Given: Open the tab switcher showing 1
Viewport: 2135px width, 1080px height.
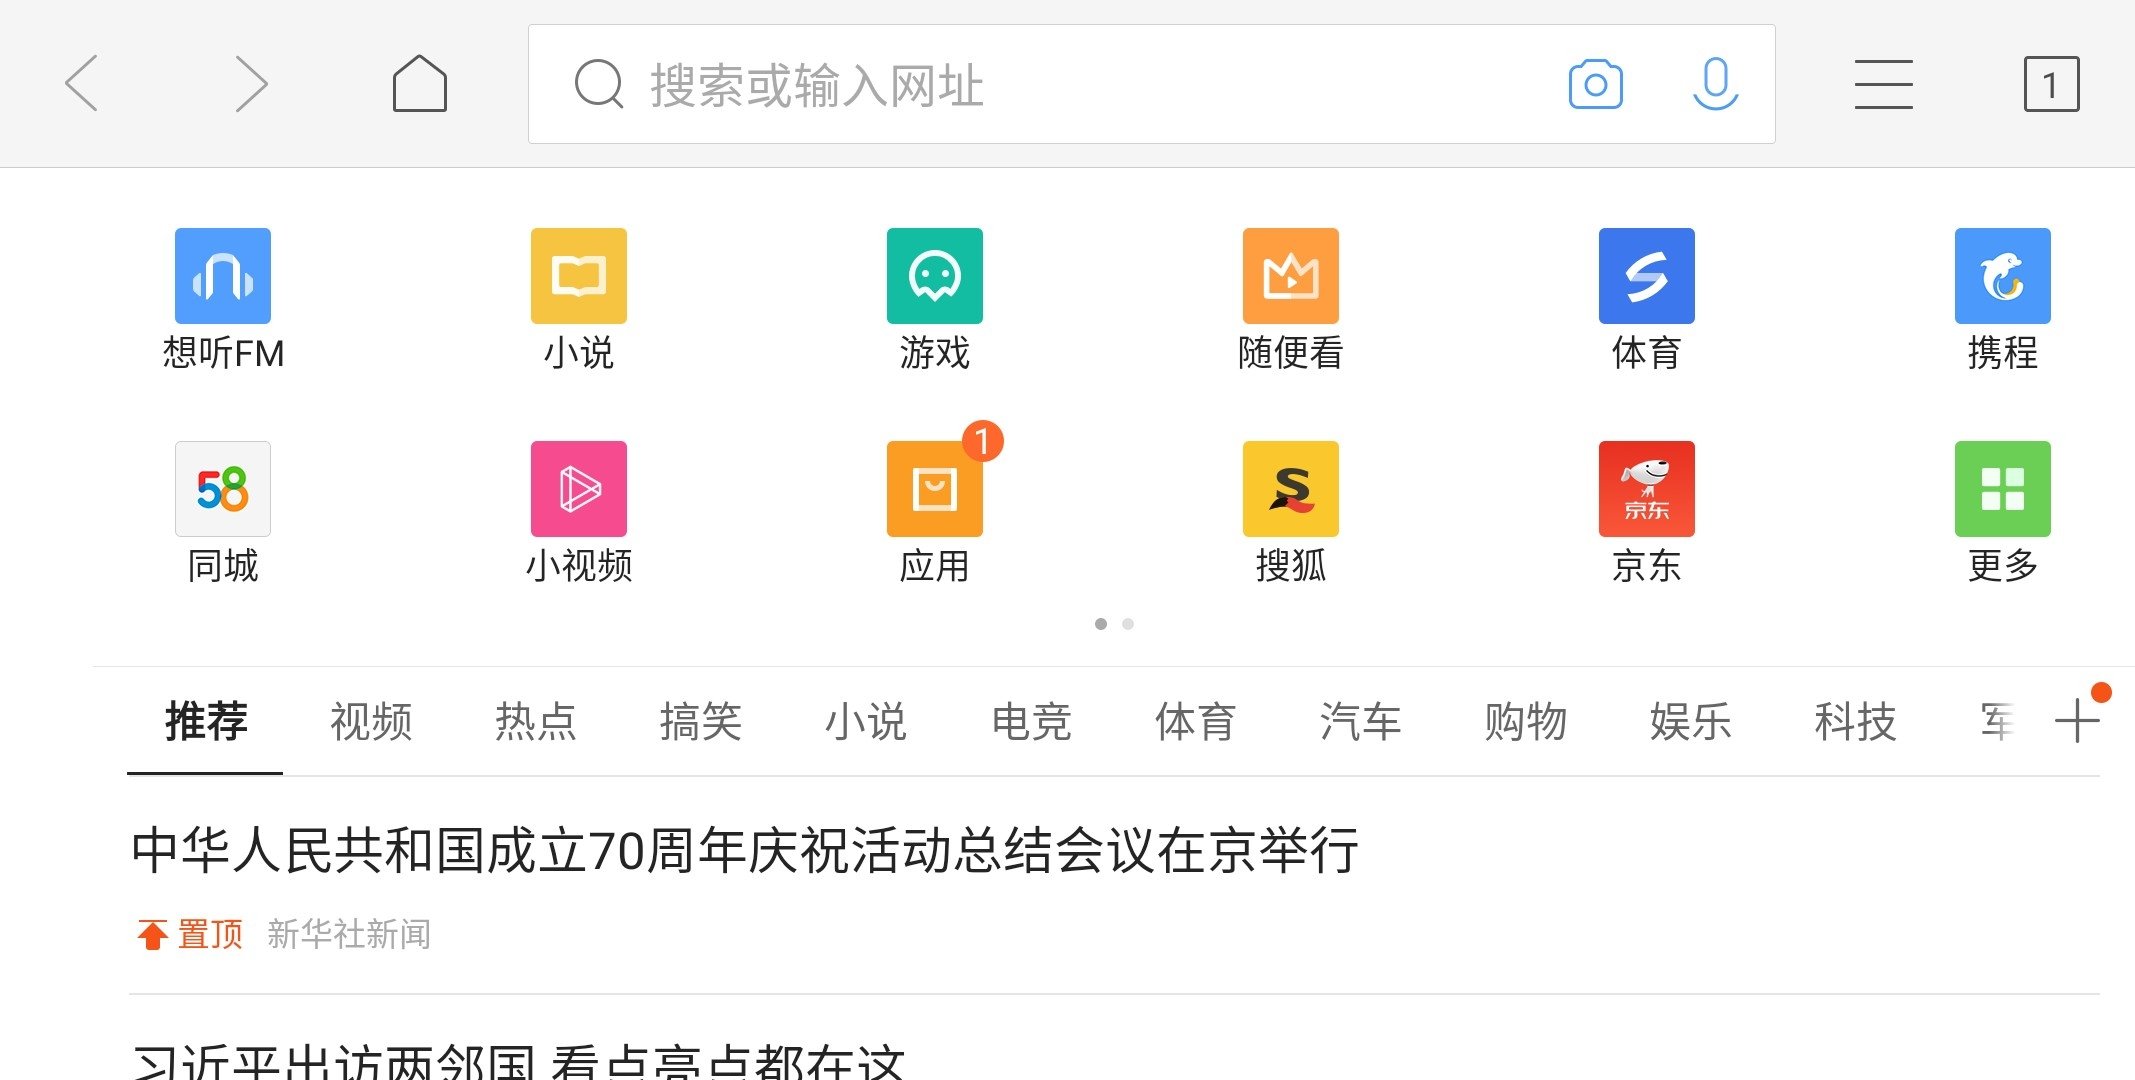Looking at the screenshot, I should tap(2051, 84).
